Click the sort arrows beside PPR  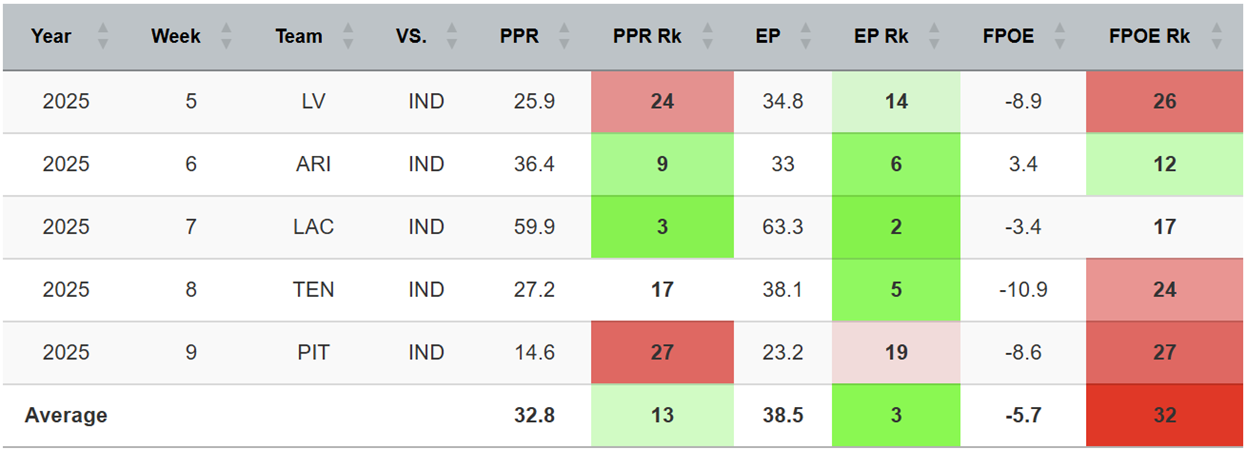(564, 37)
